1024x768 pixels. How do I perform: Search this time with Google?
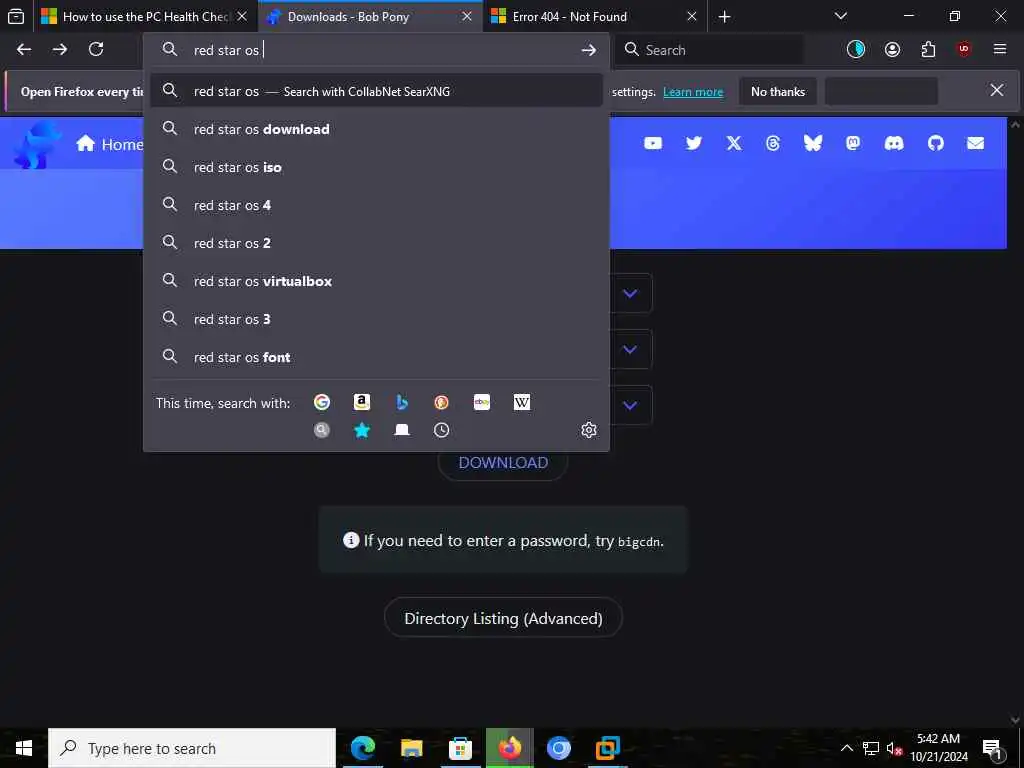[322, 402]
